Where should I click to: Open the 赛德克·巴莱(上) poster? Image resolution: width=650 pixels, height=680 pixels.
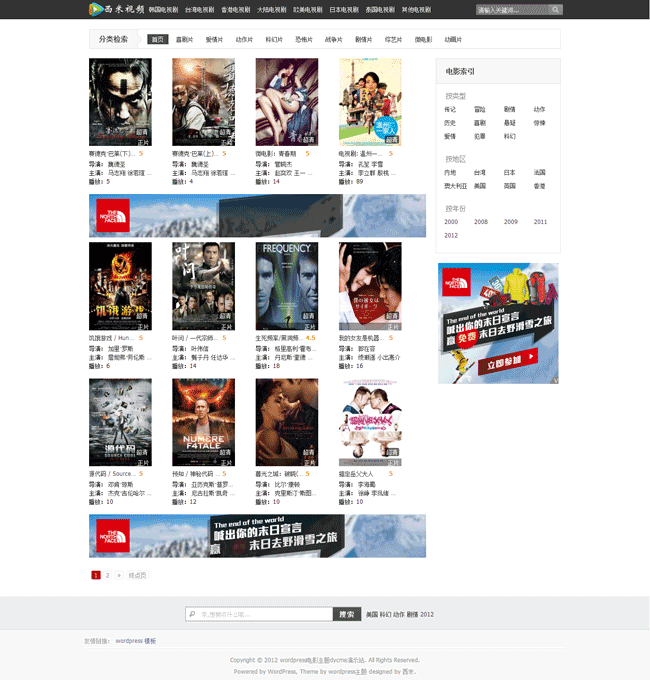[x=203, y=102]
